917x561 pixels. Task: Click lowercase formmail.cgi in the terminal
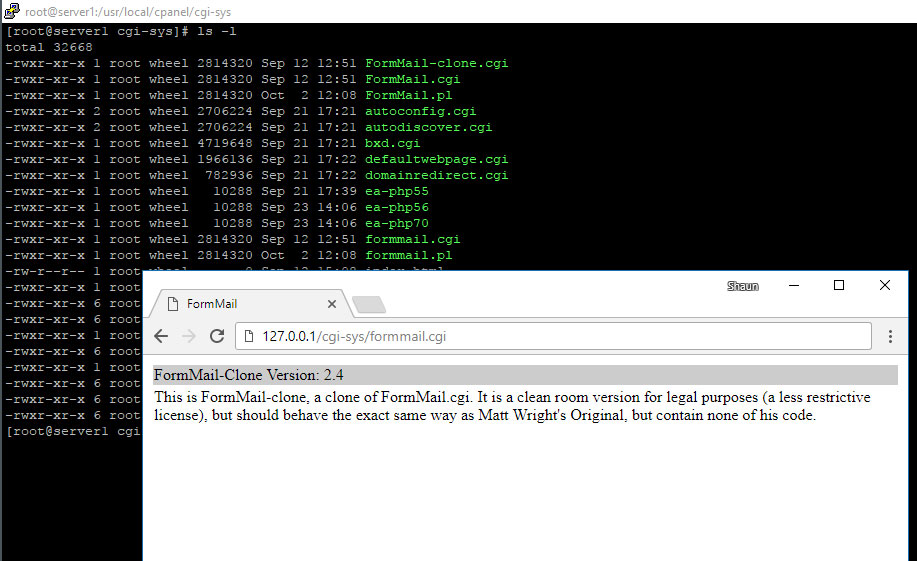click(x=412, y=239)
